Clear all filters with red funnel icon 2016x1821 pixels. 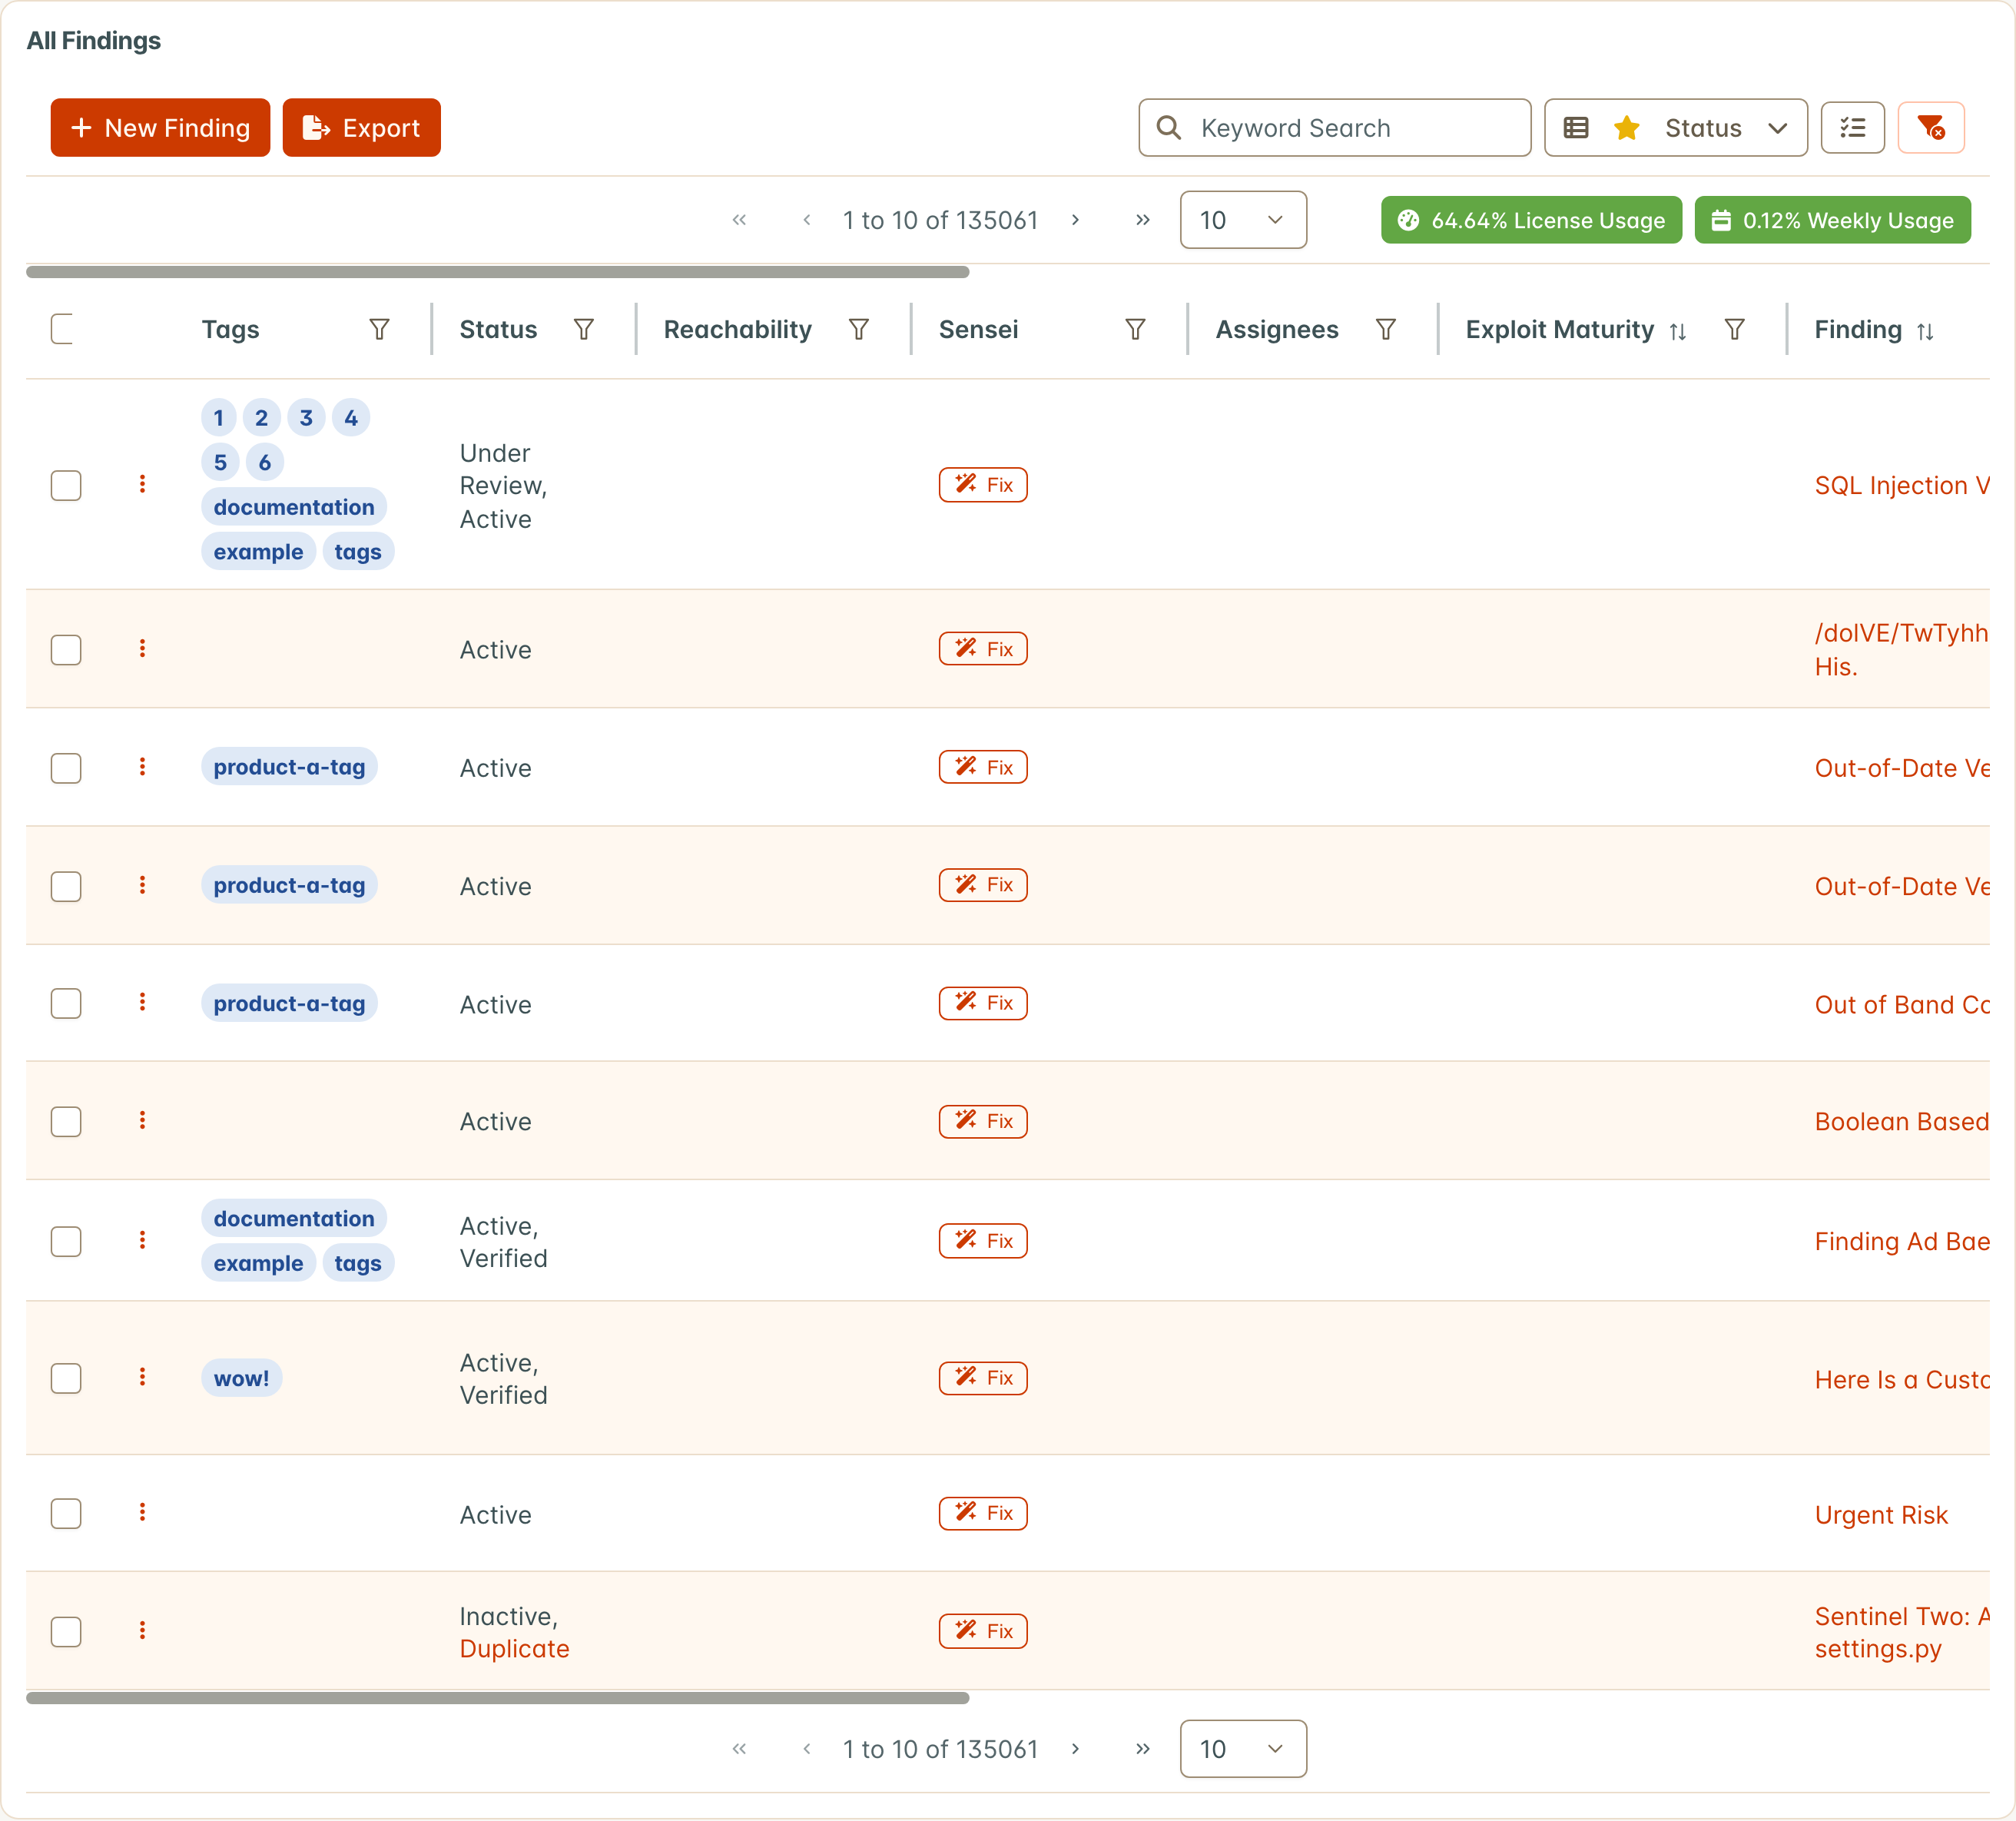(1931, 127)
